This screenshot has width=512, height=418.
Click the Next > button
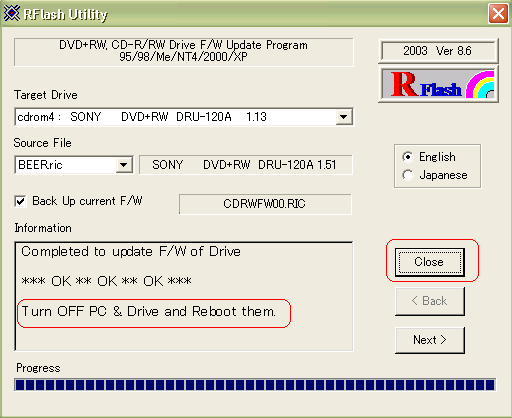pyautogui.click(x=430, y=340)
